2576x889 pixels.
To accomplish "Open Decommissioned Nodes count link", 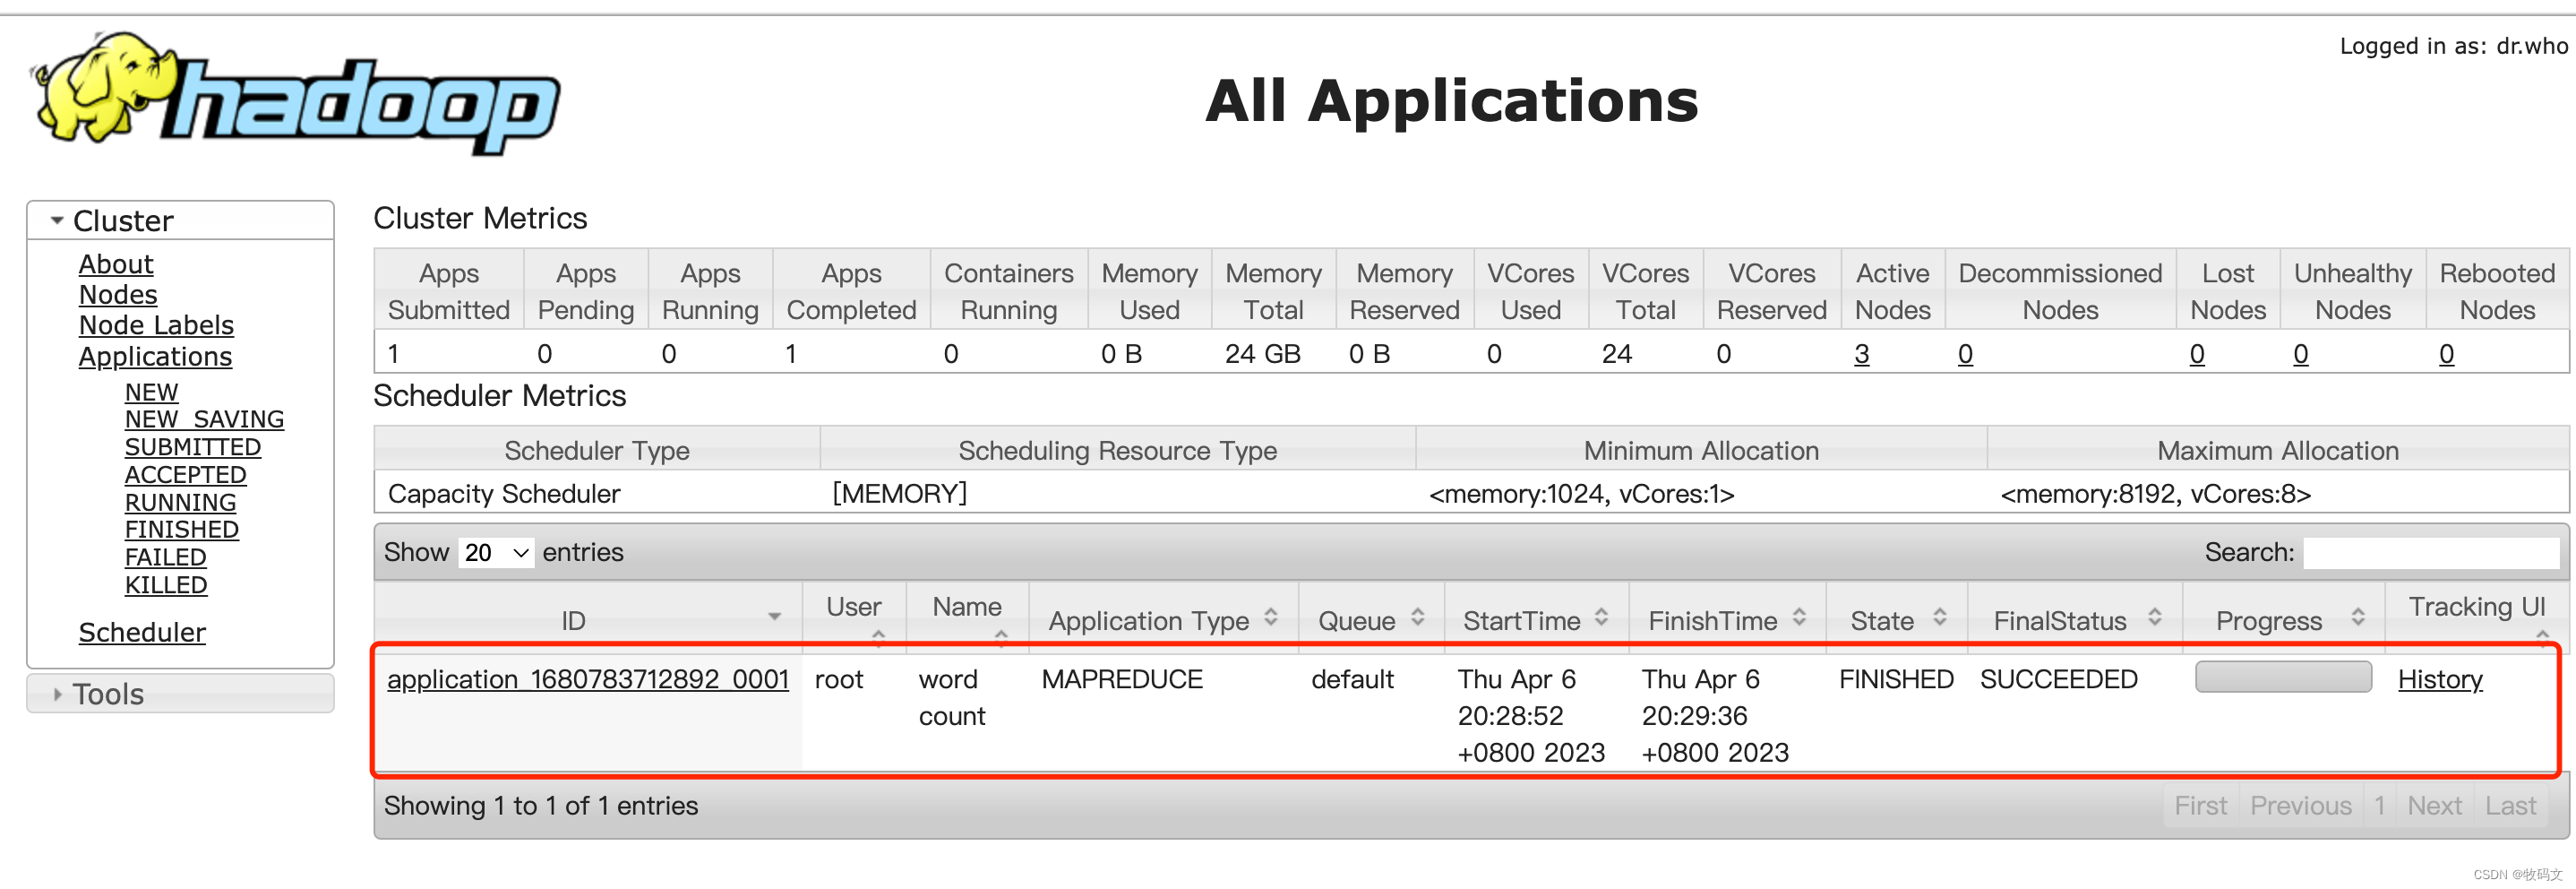I will pyautogui.click(x=1965, y=354).
